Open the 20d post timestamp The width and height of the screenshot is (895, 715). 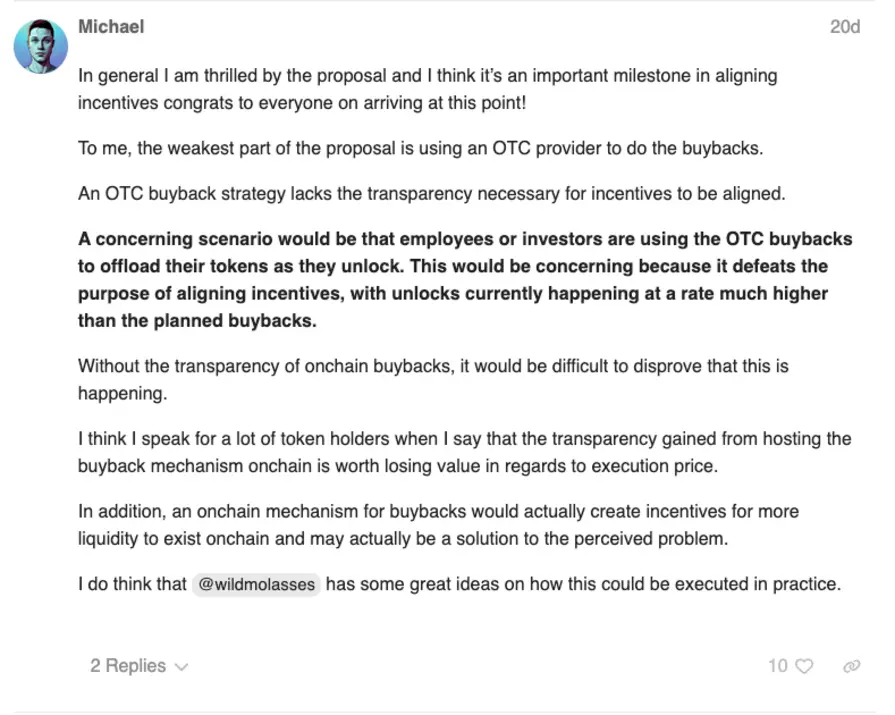click(x=845, y=27)
